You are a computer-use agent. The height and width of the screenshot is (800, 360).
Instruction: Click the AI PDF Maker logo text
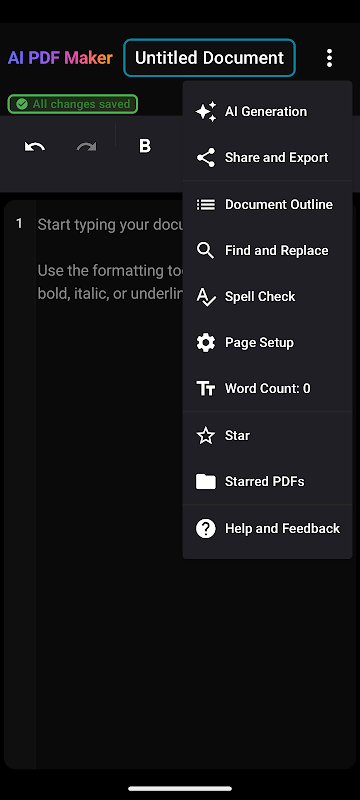tap(60, 58)
